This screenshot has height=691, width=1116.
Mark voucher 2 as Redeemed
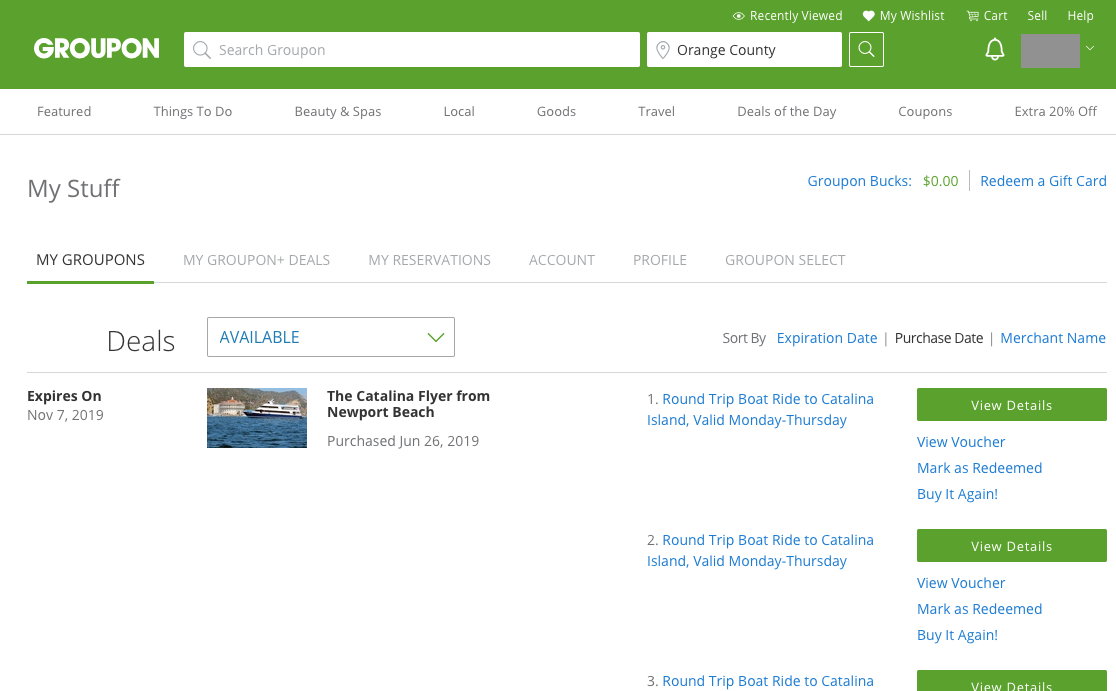[979, 609]
